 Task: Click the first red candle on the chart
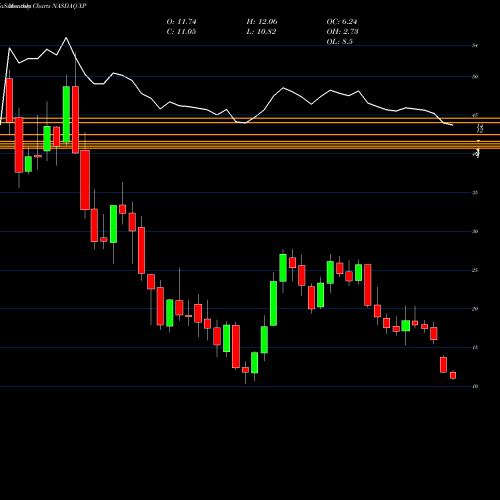pos(9,100)
